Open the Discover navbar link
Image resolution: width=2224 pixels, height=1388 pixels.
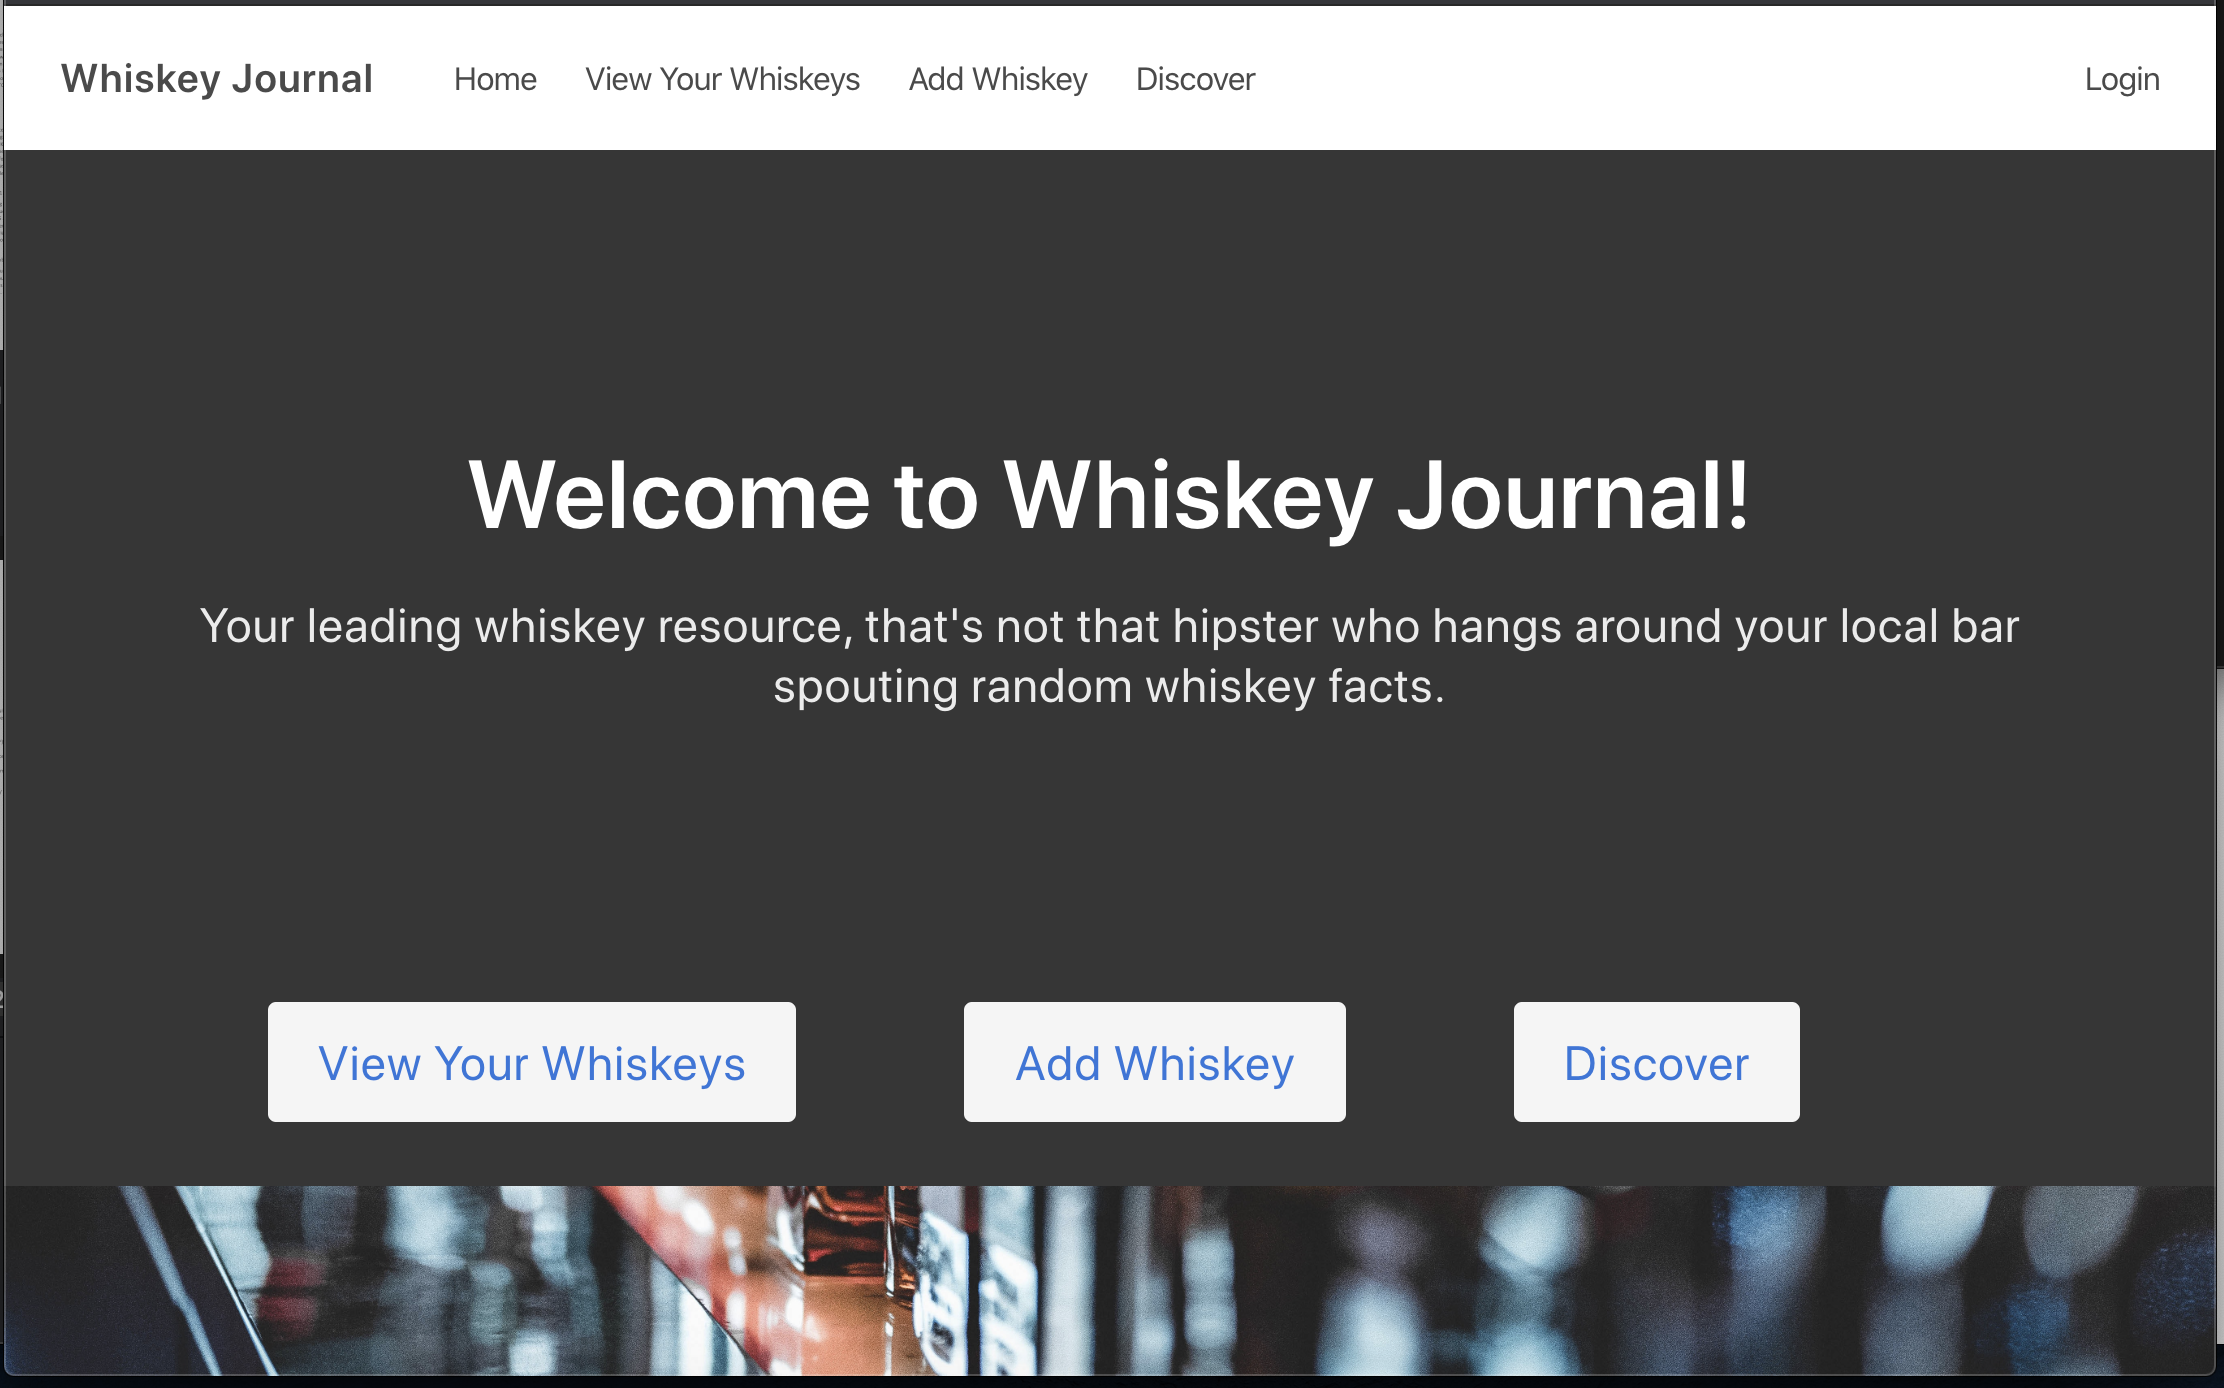tap(1195, 79)
